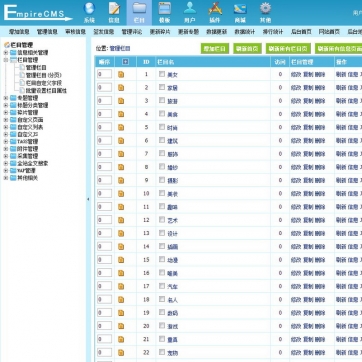Open 管理评论 in the submenu bar
The image size is (362, 362).
[132, 32]
